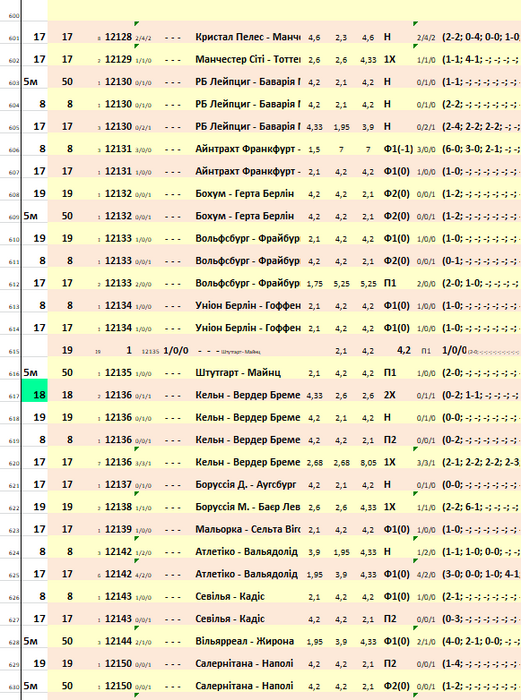Viewport: 521px width, 700px height.
Task: Click match ID cell 12144
Action: [118, 641]
